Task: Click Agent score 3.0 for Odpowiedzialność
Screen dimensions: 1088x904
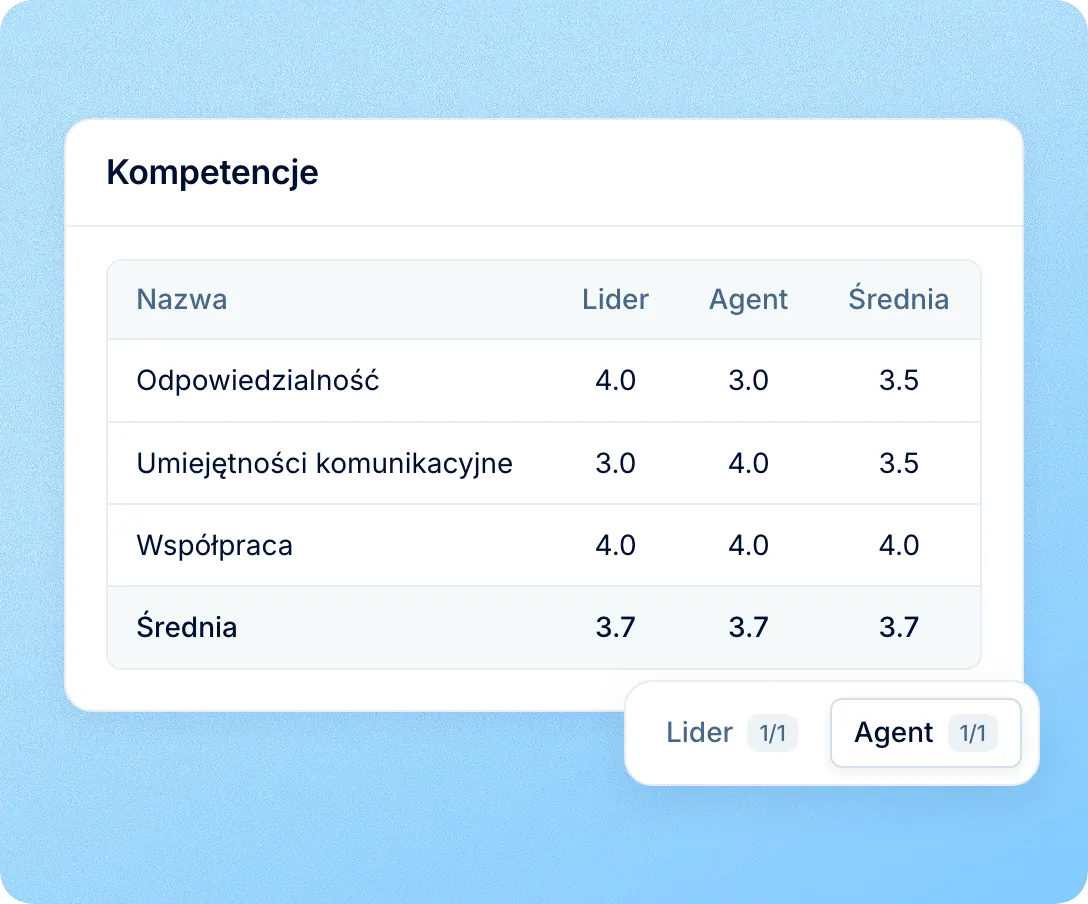Action: (748, 381)
